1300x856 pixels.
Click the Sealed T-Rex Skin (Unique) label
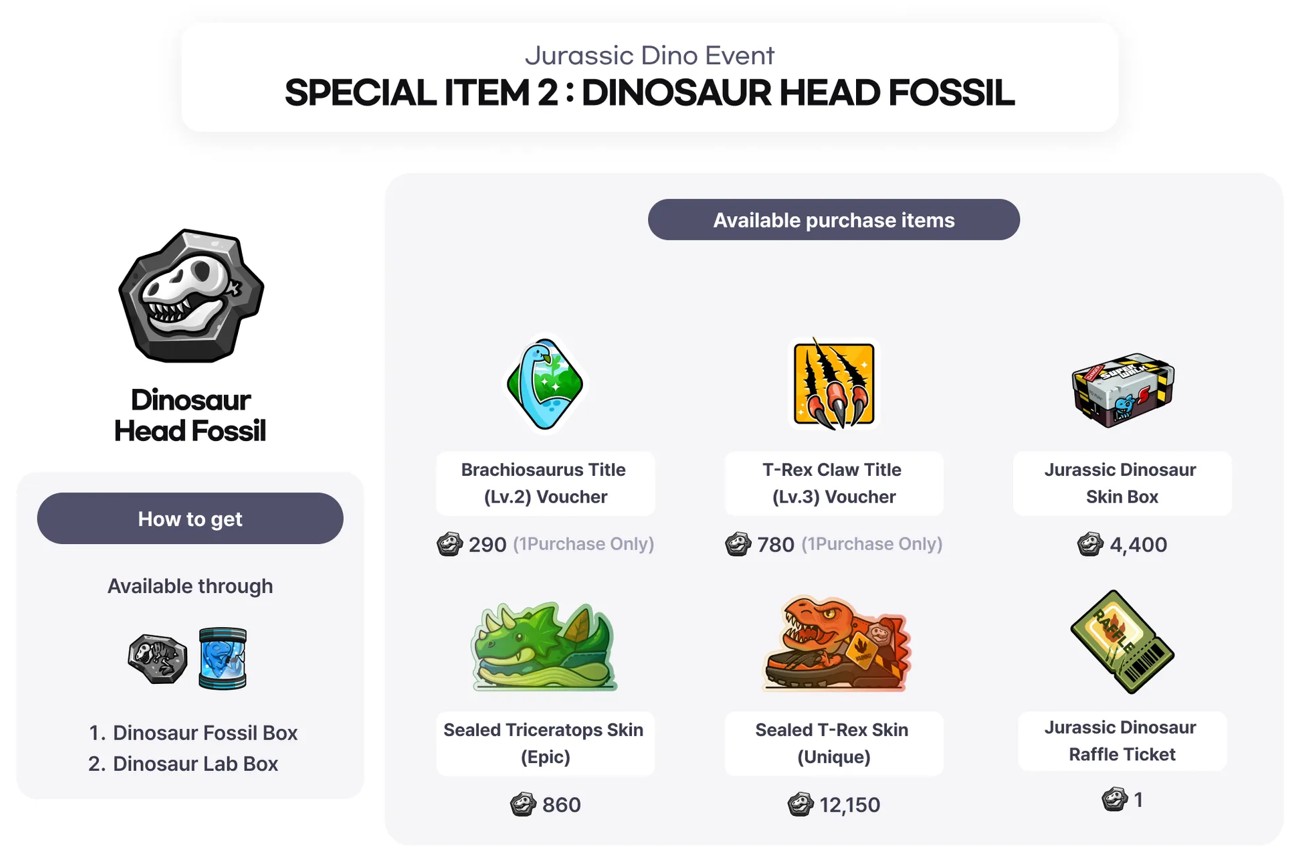[833, 743]
